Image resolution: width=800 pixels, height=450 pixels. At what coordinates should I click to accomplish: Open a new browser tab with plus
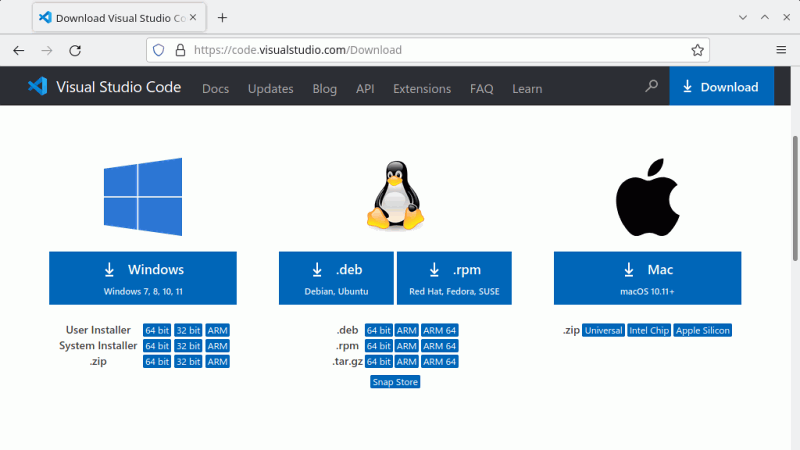(222, 18)
